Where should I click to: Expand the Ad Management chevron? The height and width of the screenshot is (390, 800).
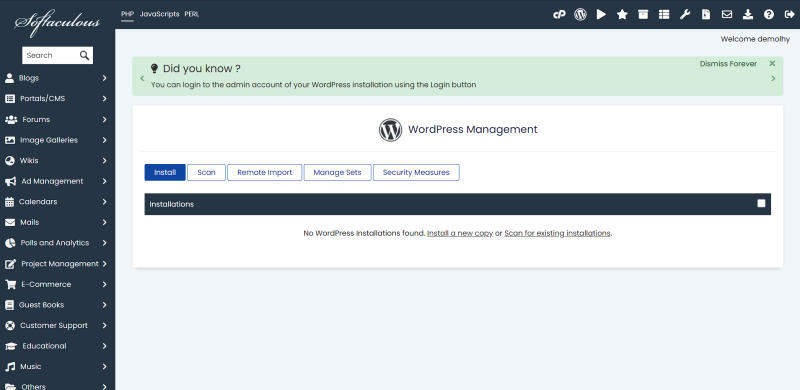104,181
